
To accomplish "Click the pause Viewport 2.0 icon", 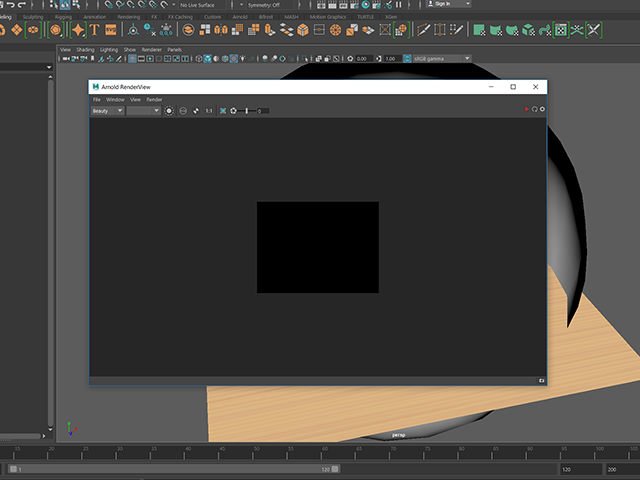I will 398,4.
